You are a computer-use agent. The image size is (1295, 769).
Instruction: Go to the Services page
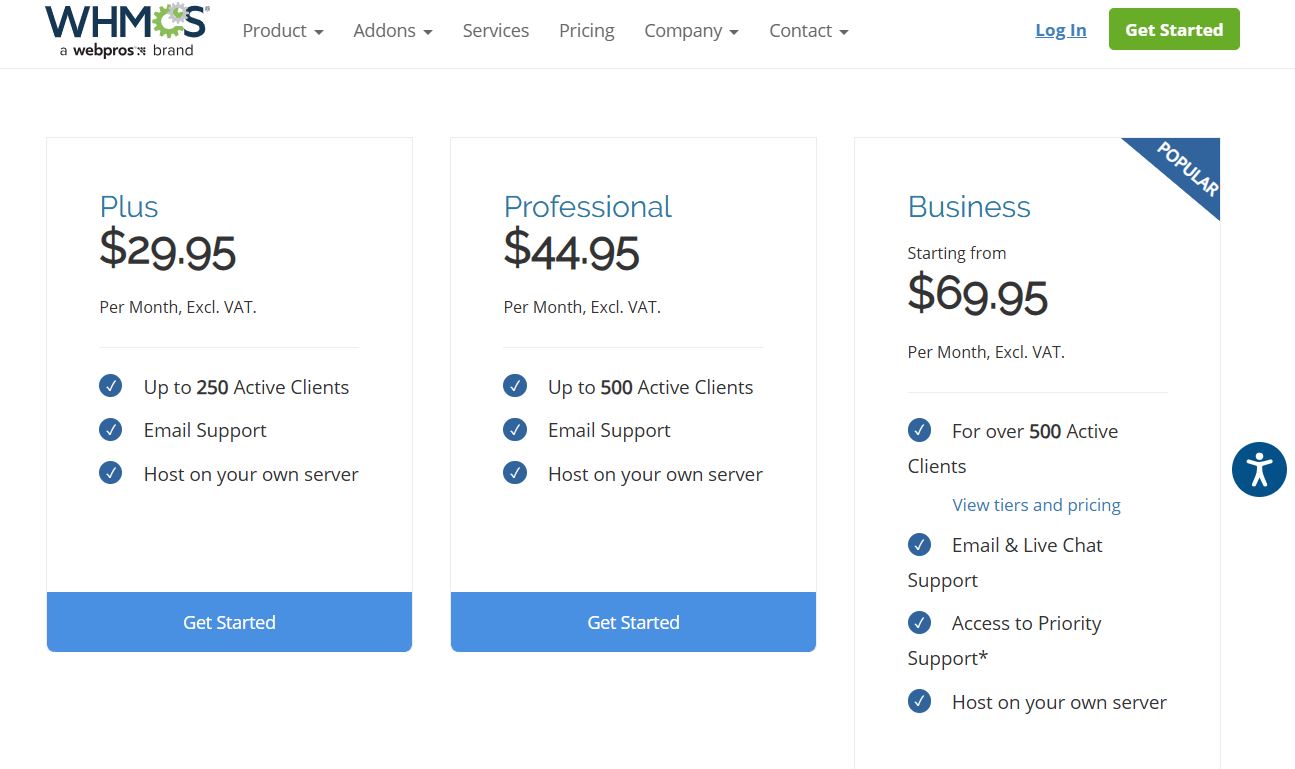pos(496,31)
